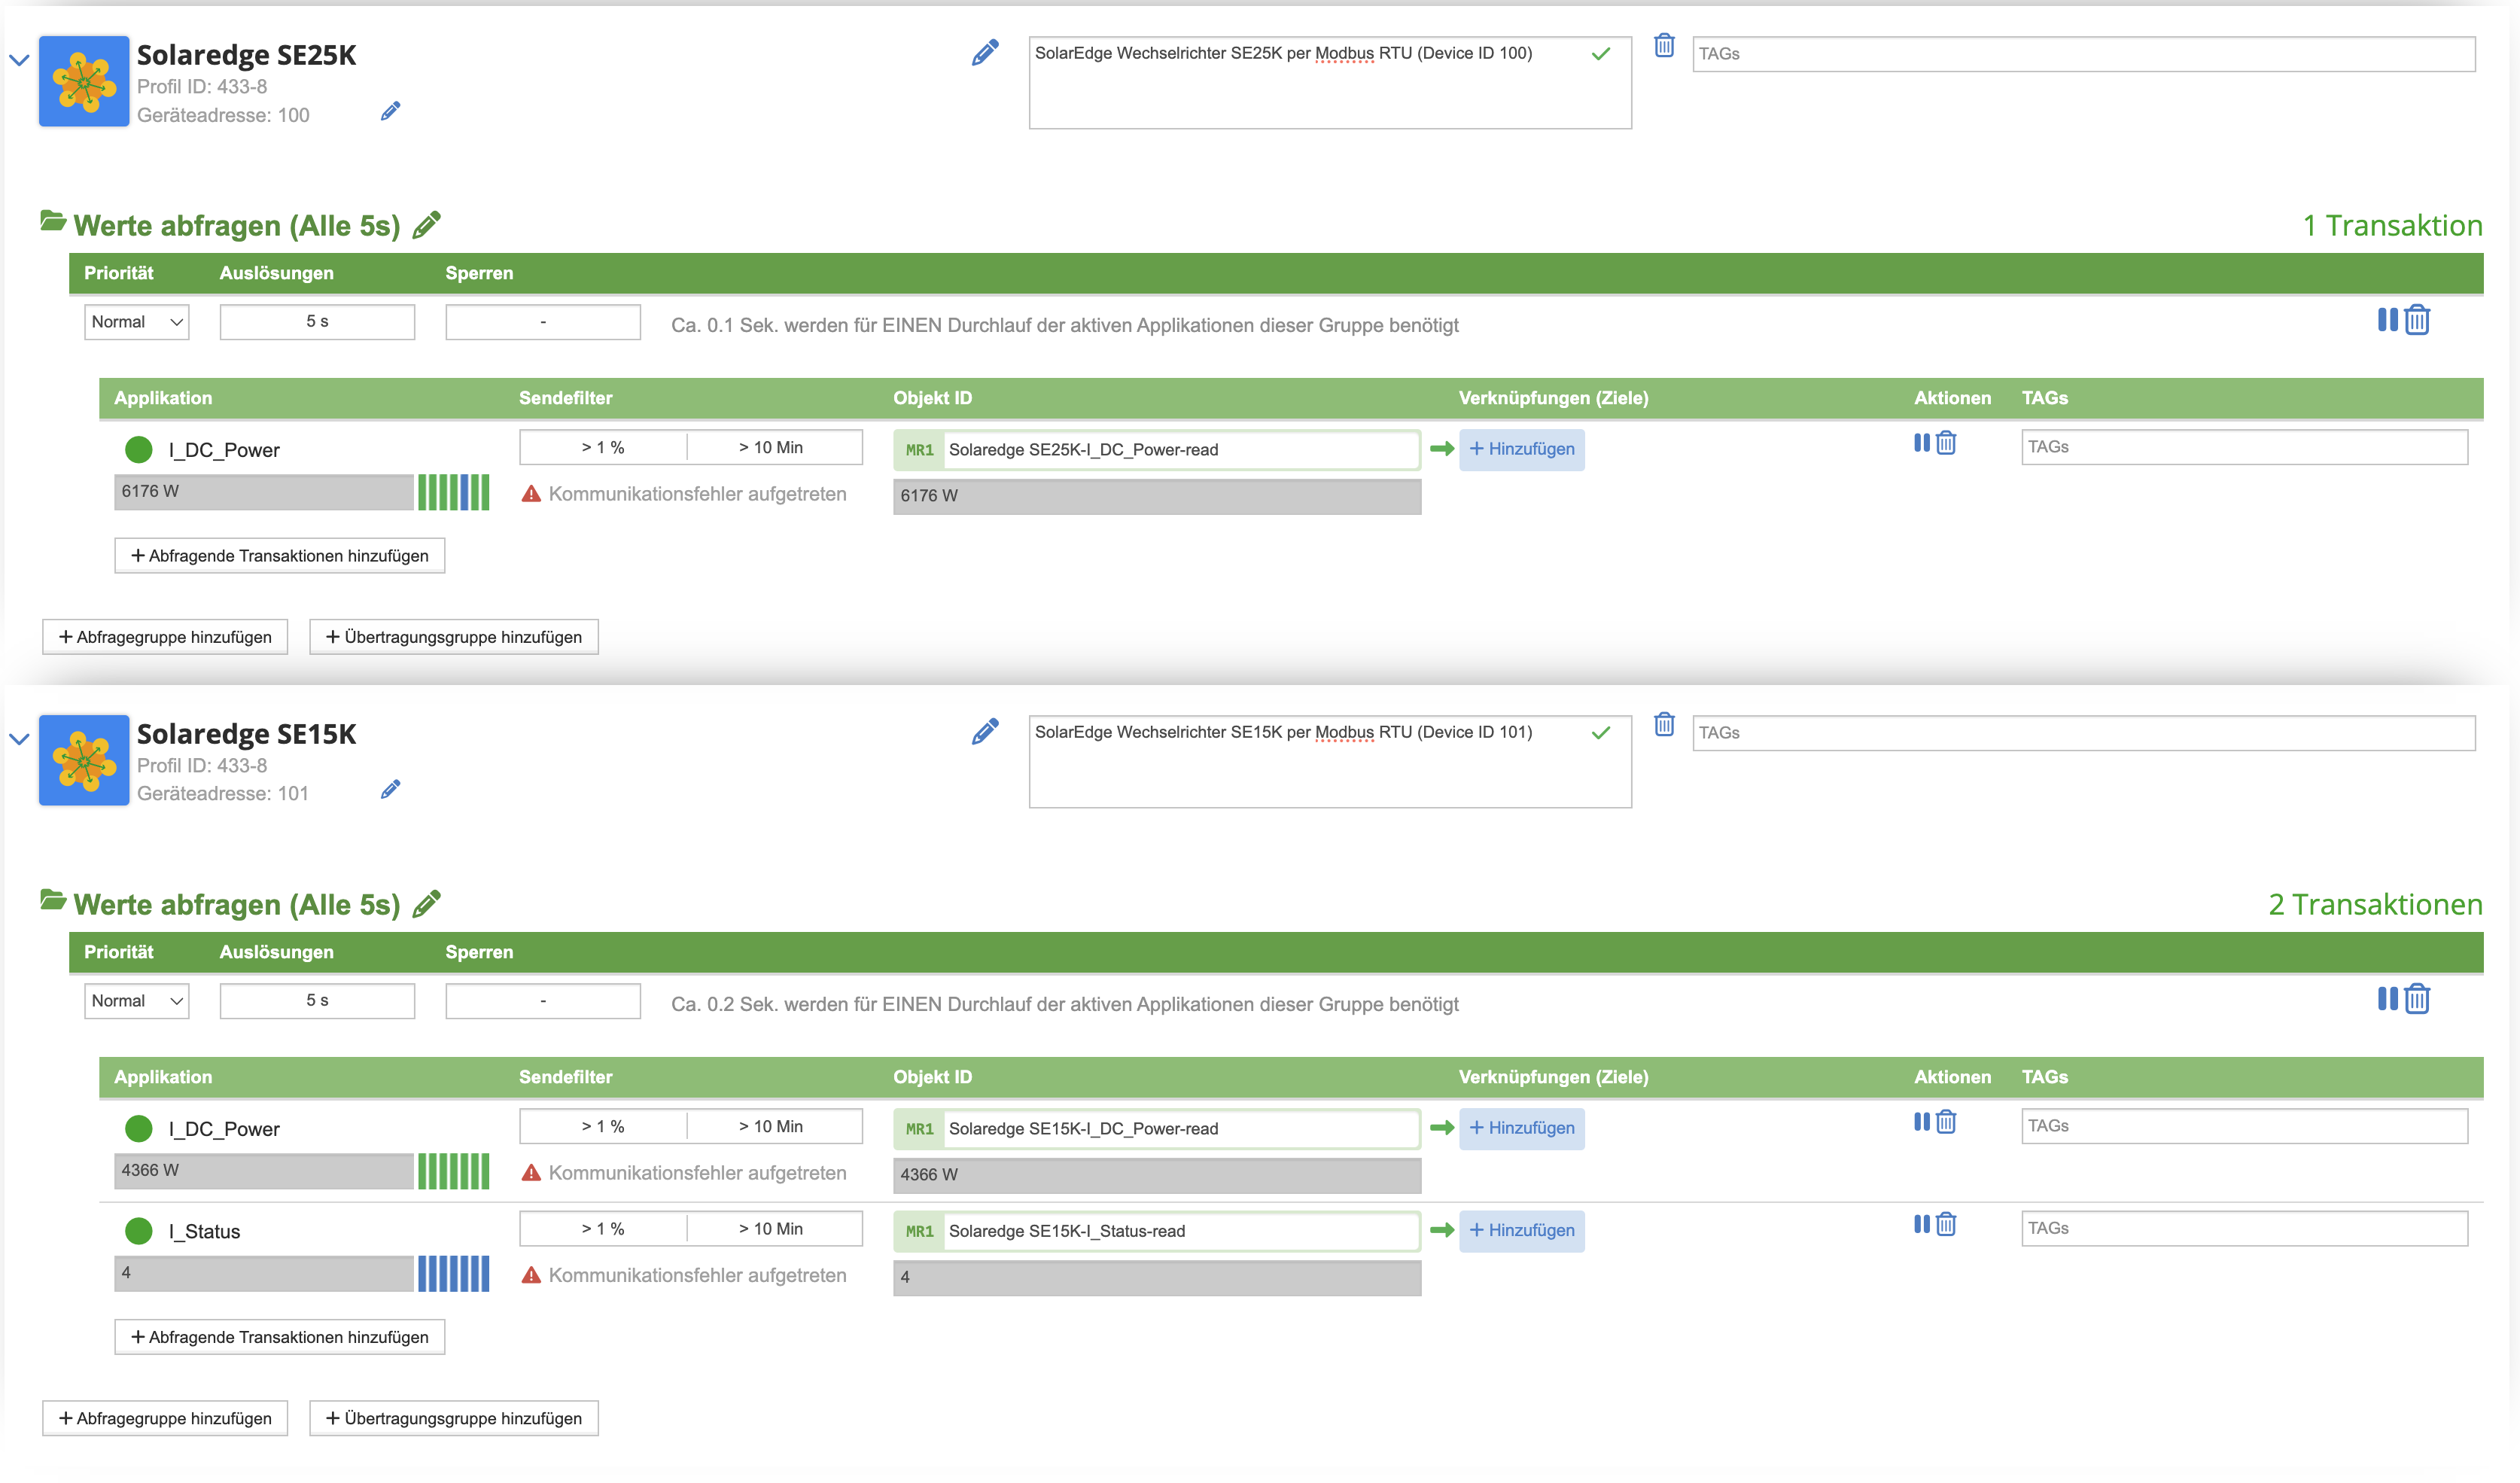Viewport: 2520px width, 1483px height.
Task: Click TAGs field for SE15K I_DC_Power
Action: pos(2245,1126)
